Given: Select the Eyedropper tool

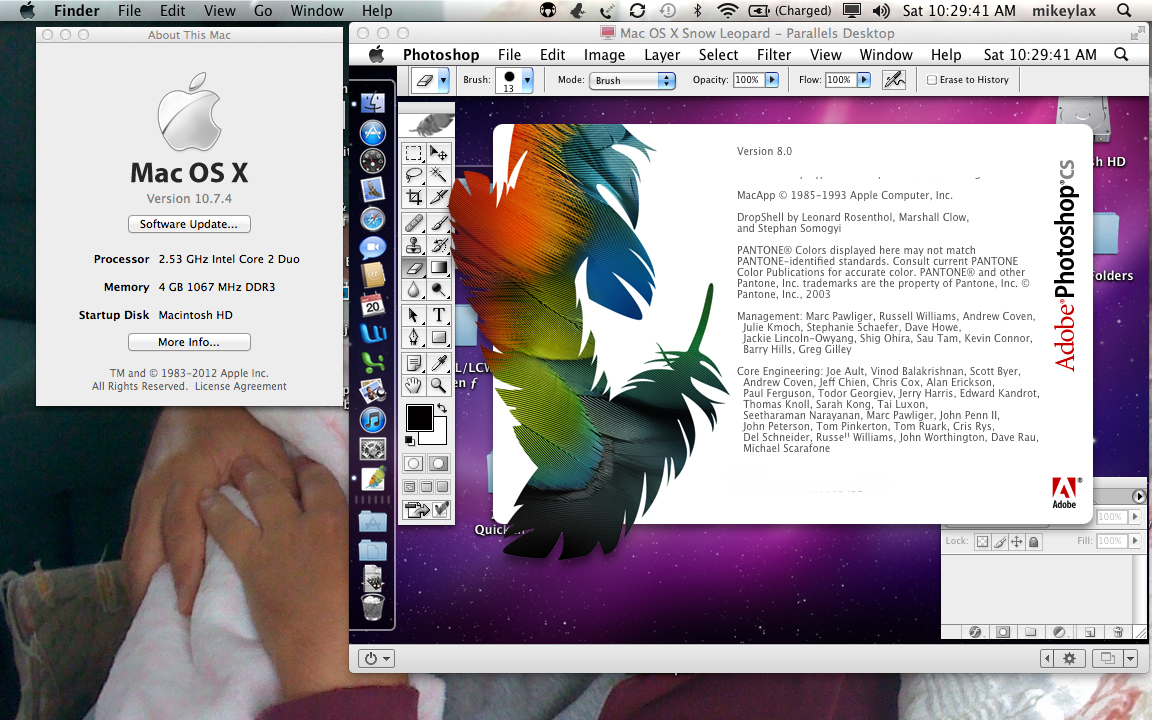Looking at the screenshot, I should [x=439, y=362].
